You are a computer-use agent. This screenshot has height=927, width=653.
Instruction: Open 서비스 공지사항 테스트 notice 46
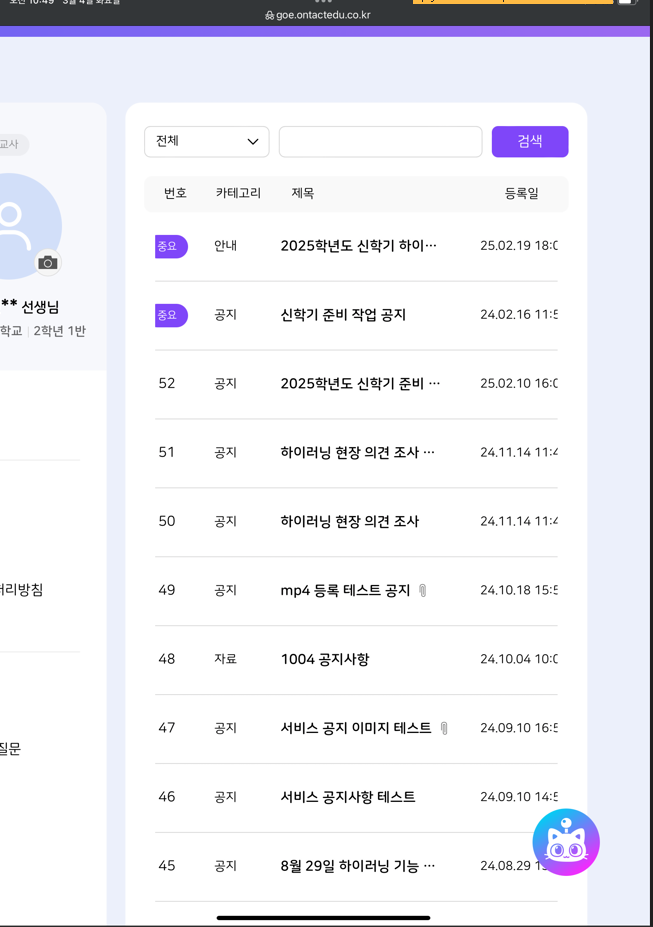pyautogui.click(x=347, y=798)
